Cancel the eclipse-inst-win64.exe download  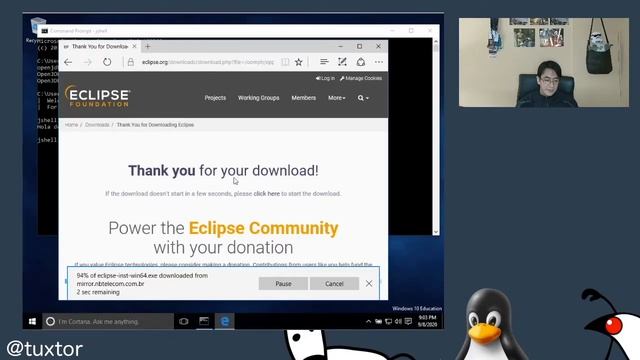[334, 284]
